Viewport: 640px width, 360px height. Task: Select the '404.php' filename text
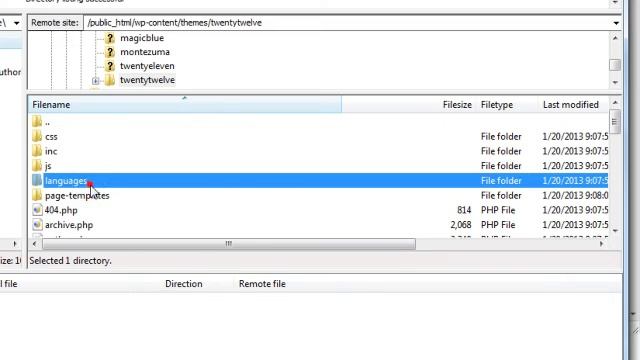coord(61,210)
